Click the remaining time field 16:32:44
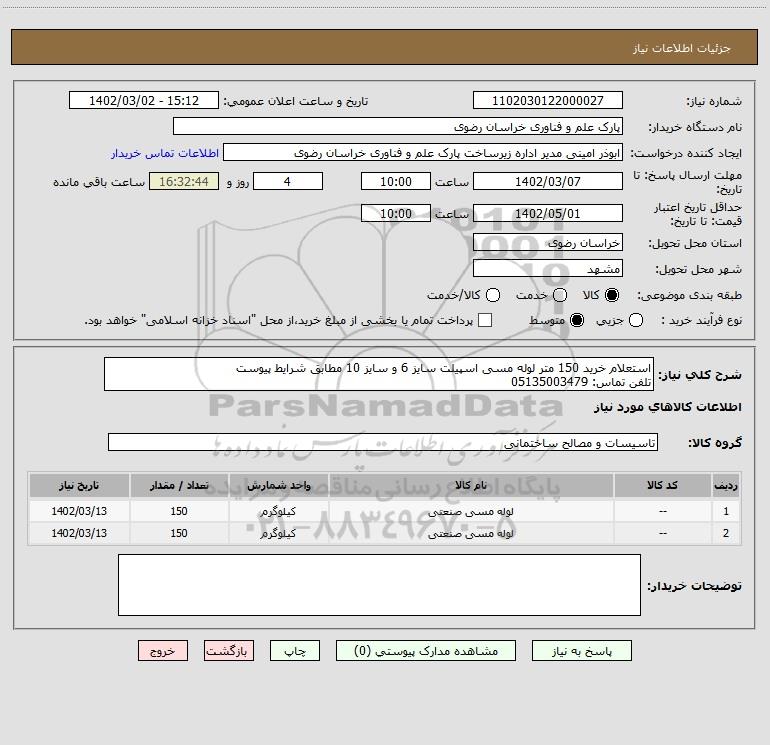 click(184, 181)
